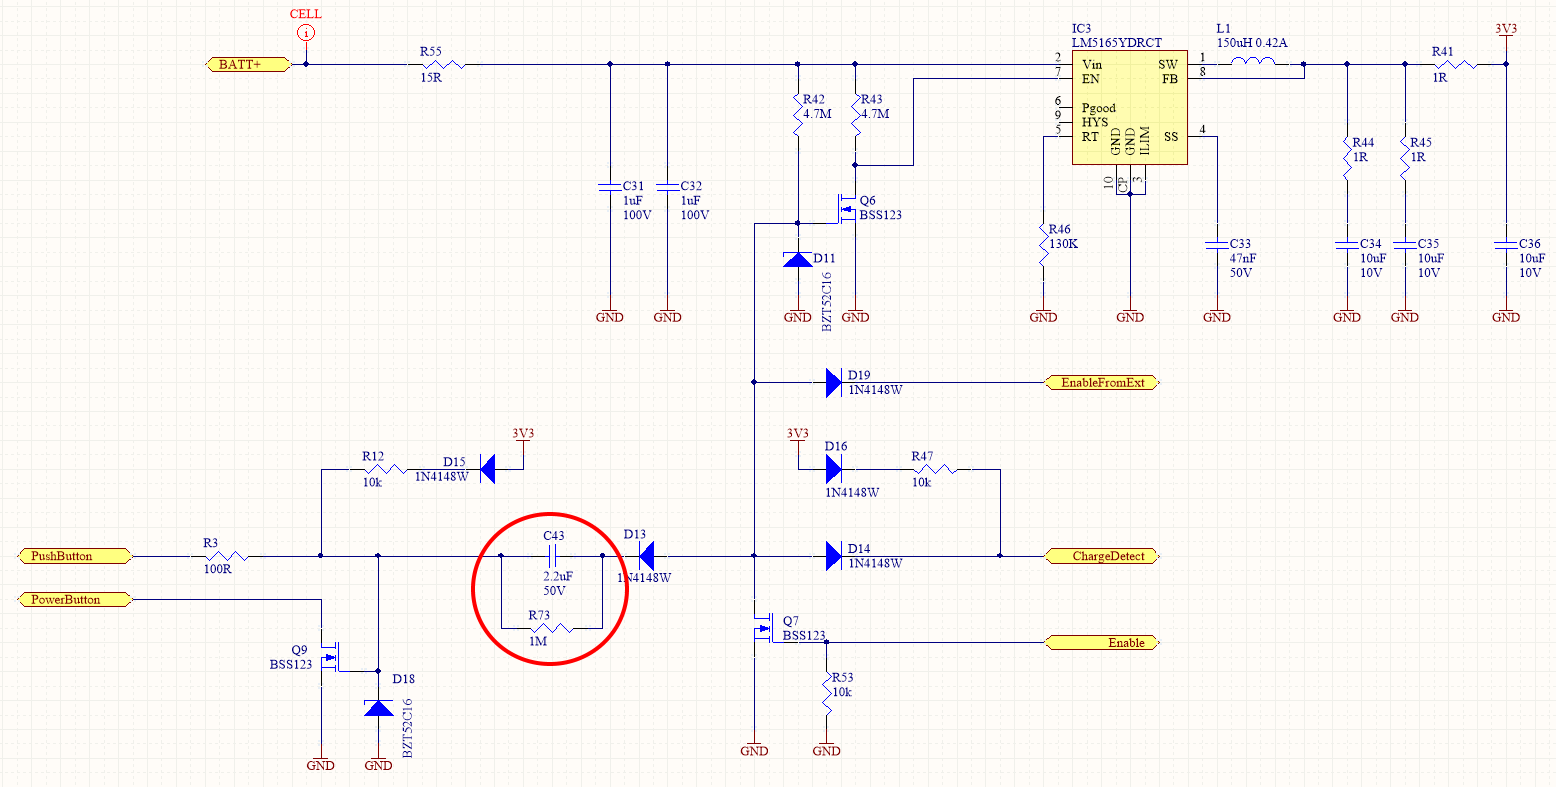The image size is (1556, 787).
Task: Click capacitor C33 47nF symbol
Action: pos(1216,243)
